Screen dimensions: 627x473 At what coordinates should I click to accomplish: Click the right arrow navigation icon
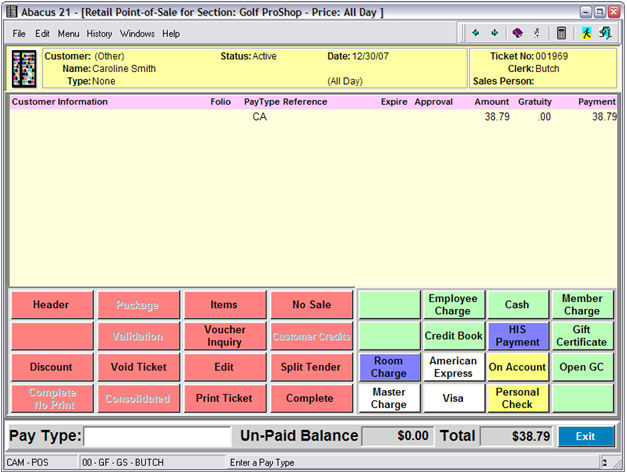(494, 33)
